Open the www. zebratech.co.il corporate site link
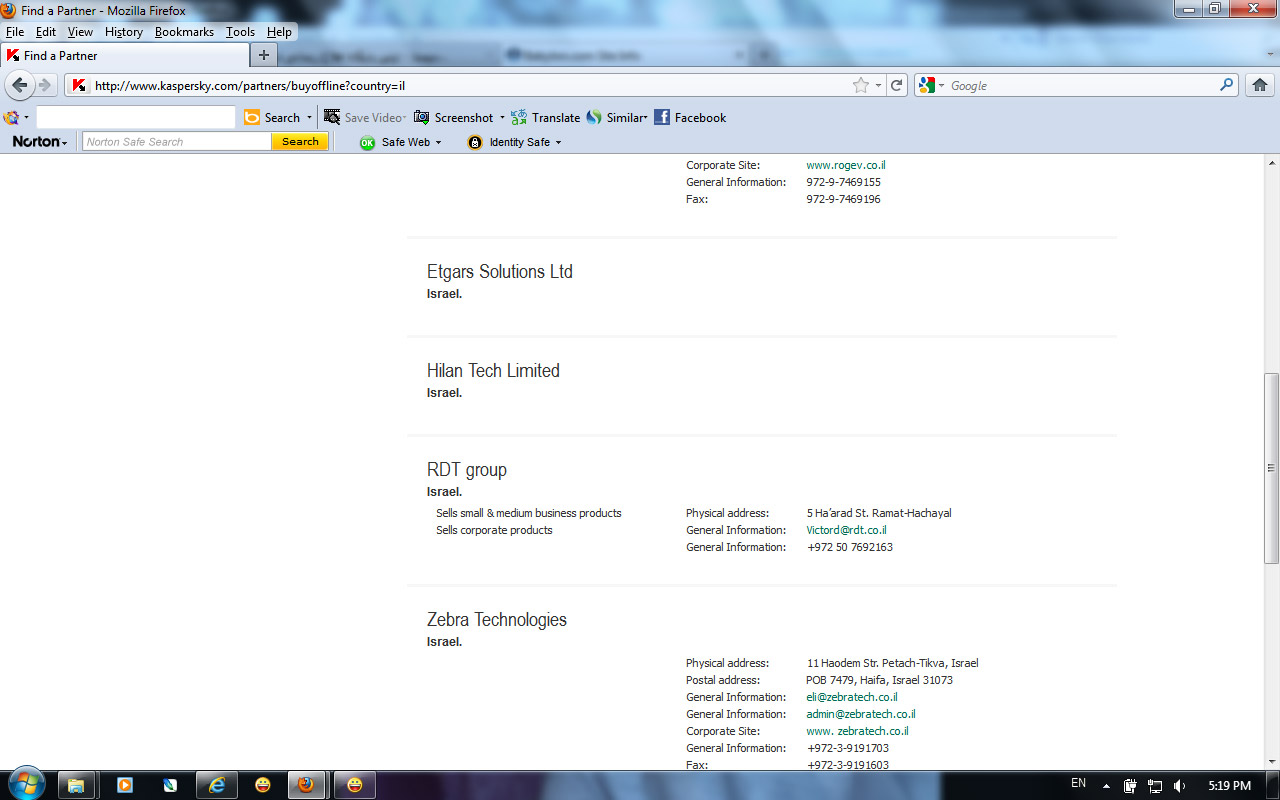The height and width of the screenshot is (800, 1280). coord(857,731)
